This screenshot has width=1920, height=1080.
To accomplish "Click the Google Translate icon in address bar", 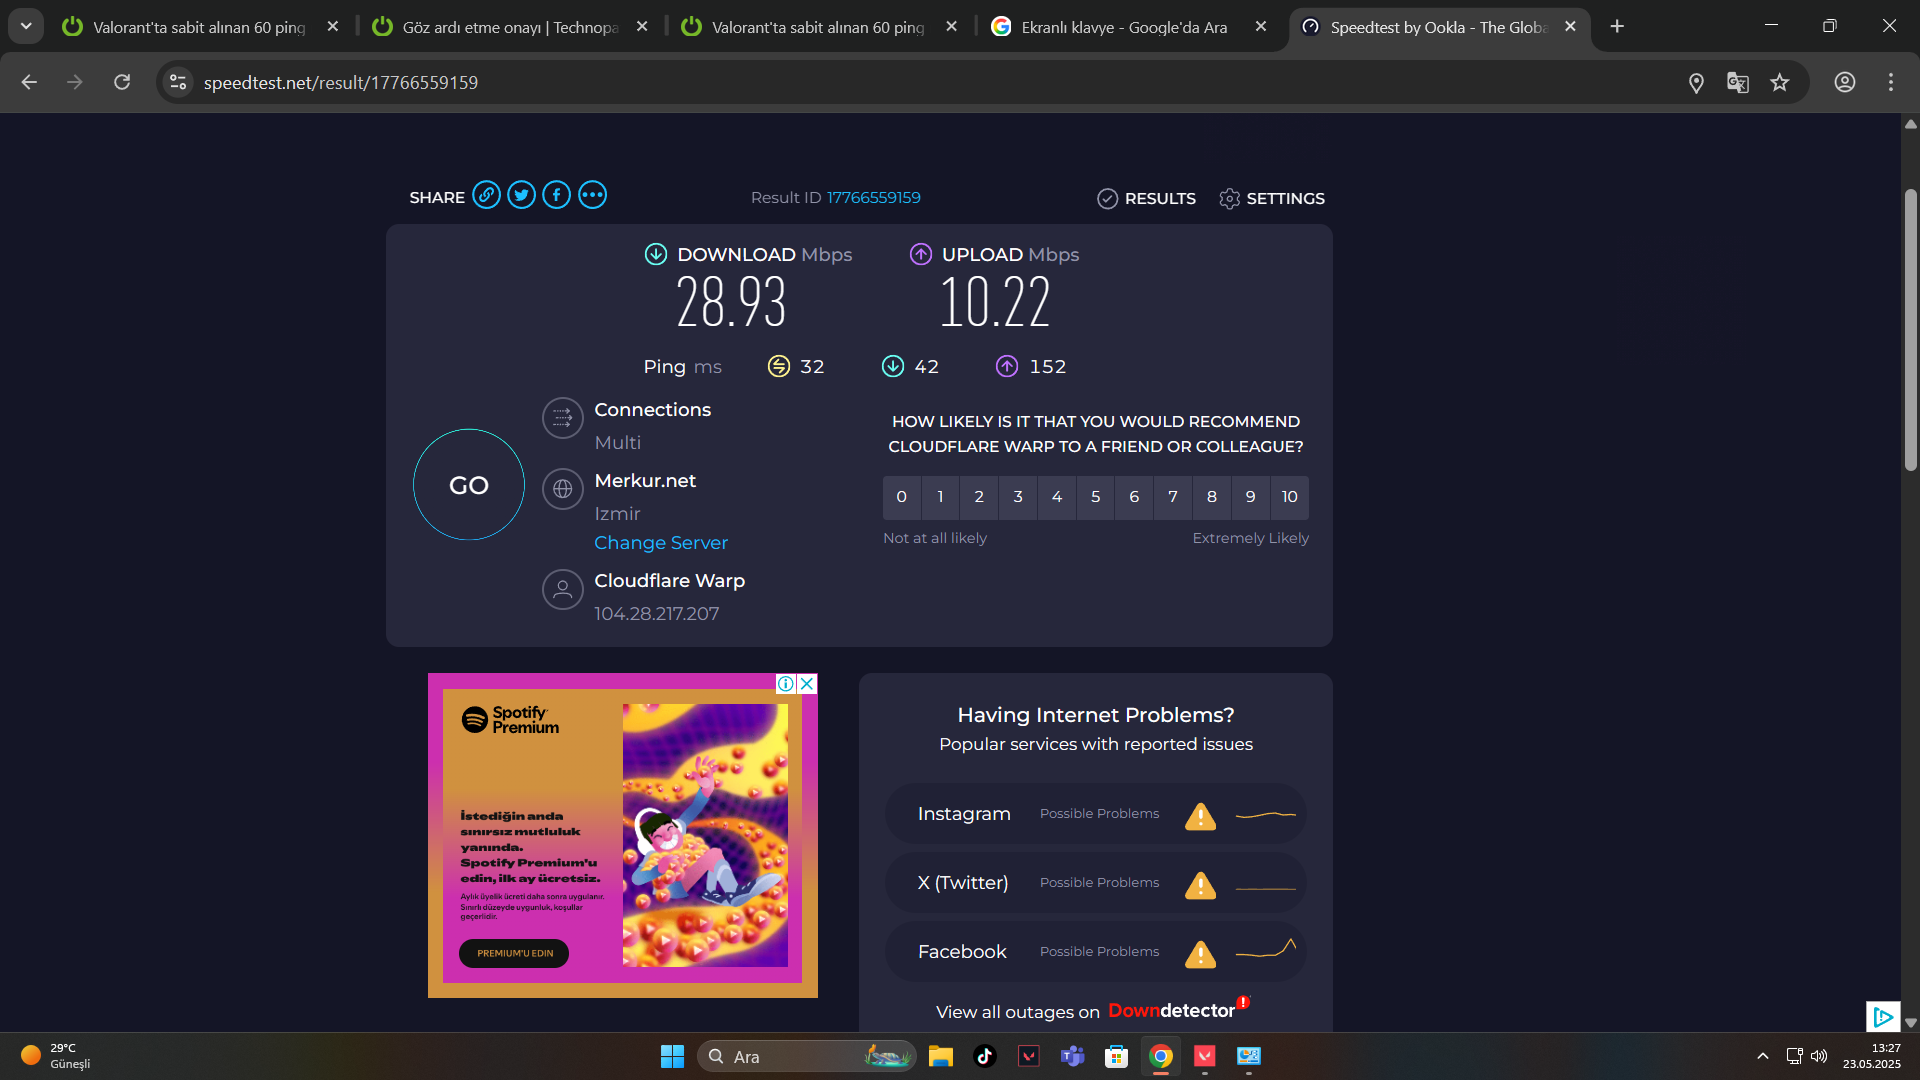I will [1738, 83].
